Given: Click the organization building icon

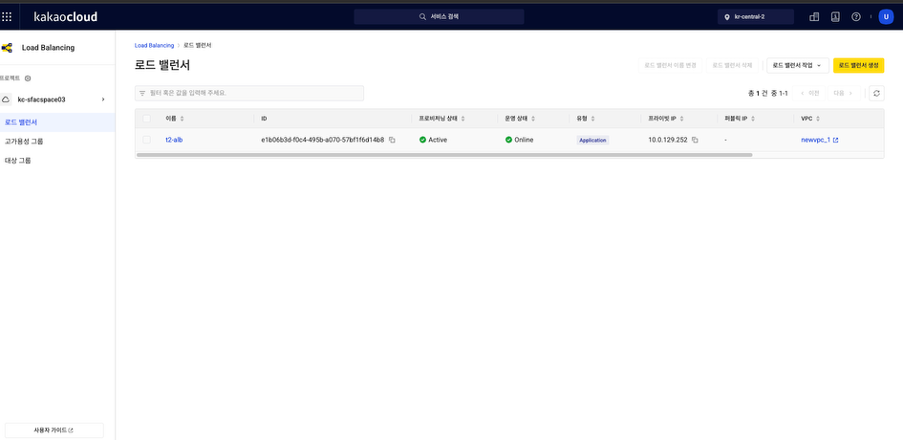Looking at the screenshot, I should pyautogui.click(x=814, y=17).
